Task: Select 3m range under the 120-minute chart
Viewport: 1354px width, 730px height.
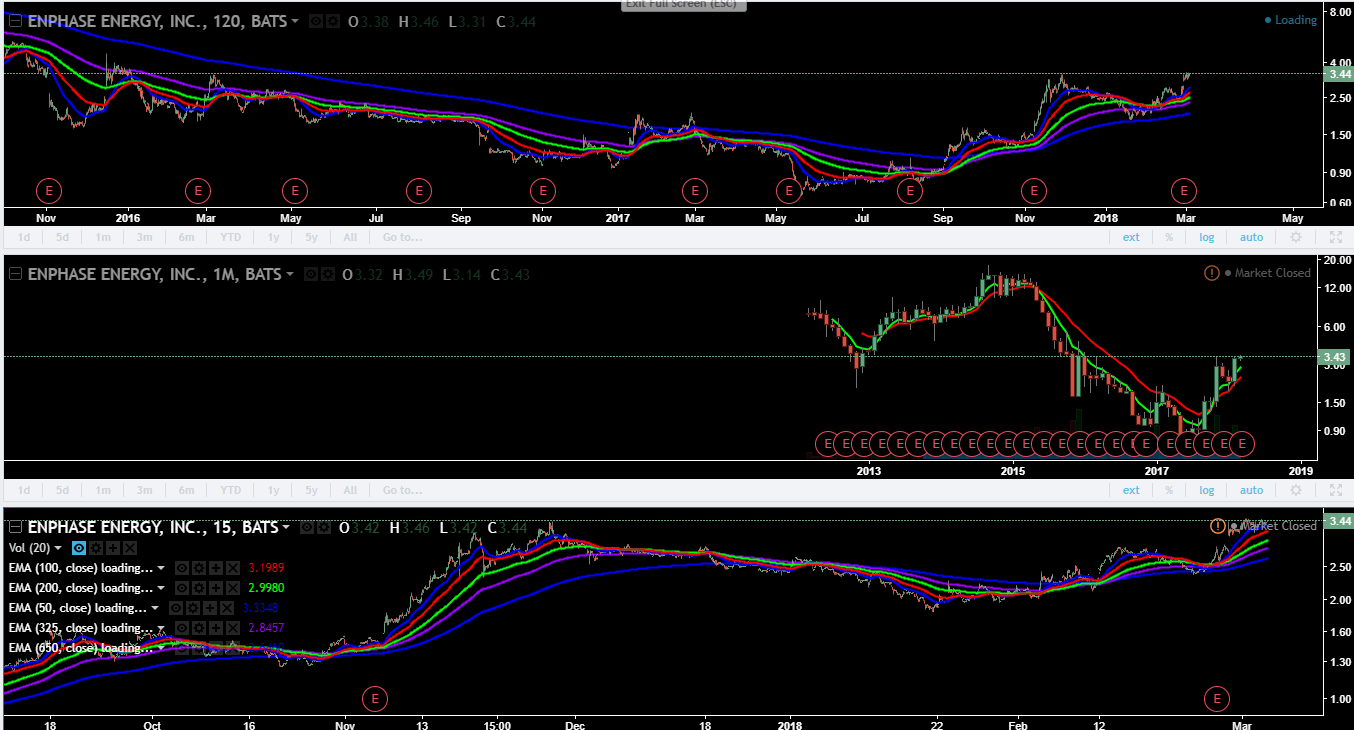Action: click(144, 237)
